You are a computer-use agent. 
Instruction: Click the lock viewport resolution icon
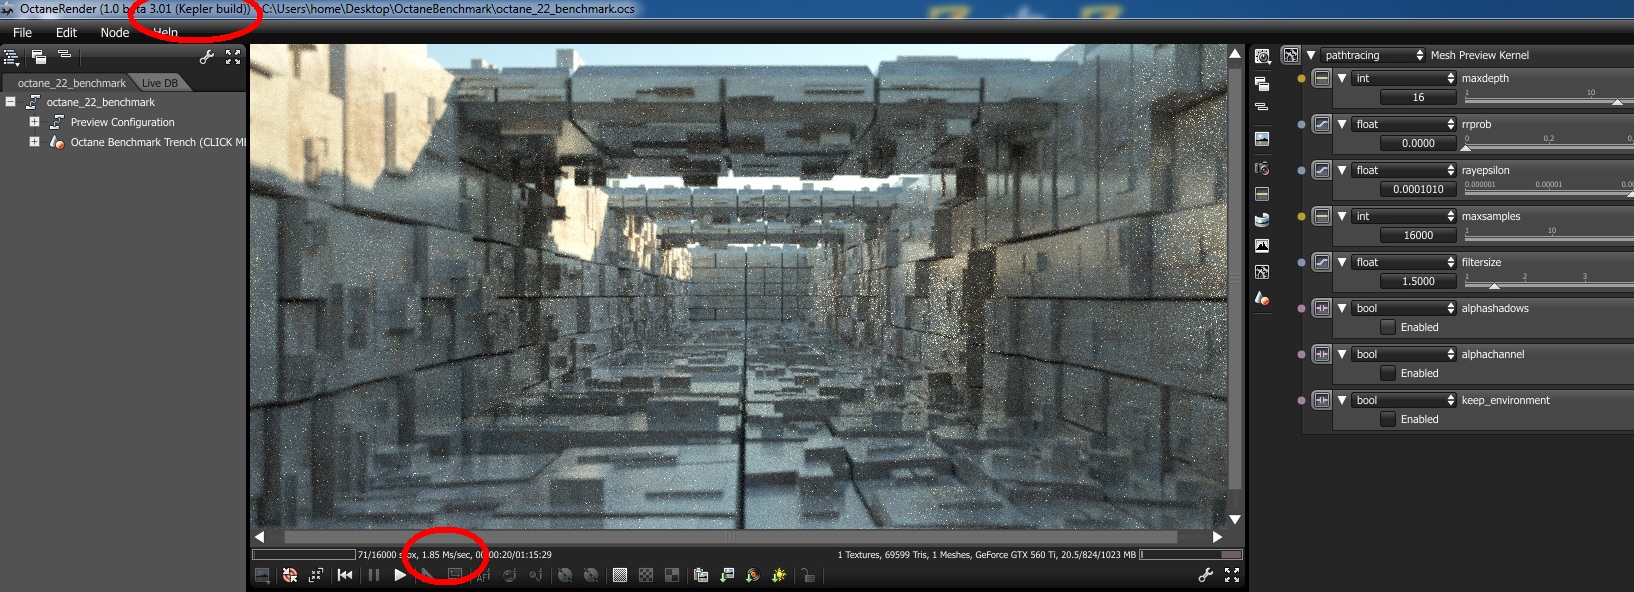[808, 575]
